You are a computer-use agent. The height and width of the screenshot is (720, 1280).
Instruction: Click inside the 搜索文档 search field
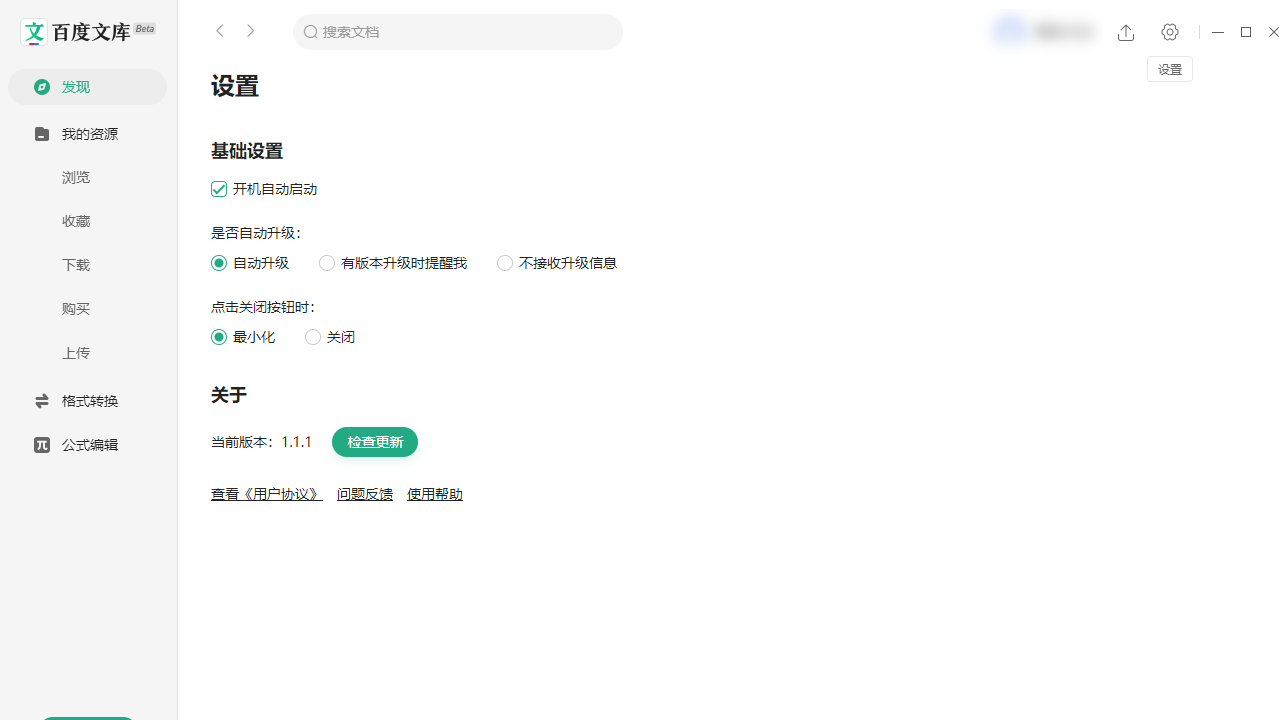457,31
